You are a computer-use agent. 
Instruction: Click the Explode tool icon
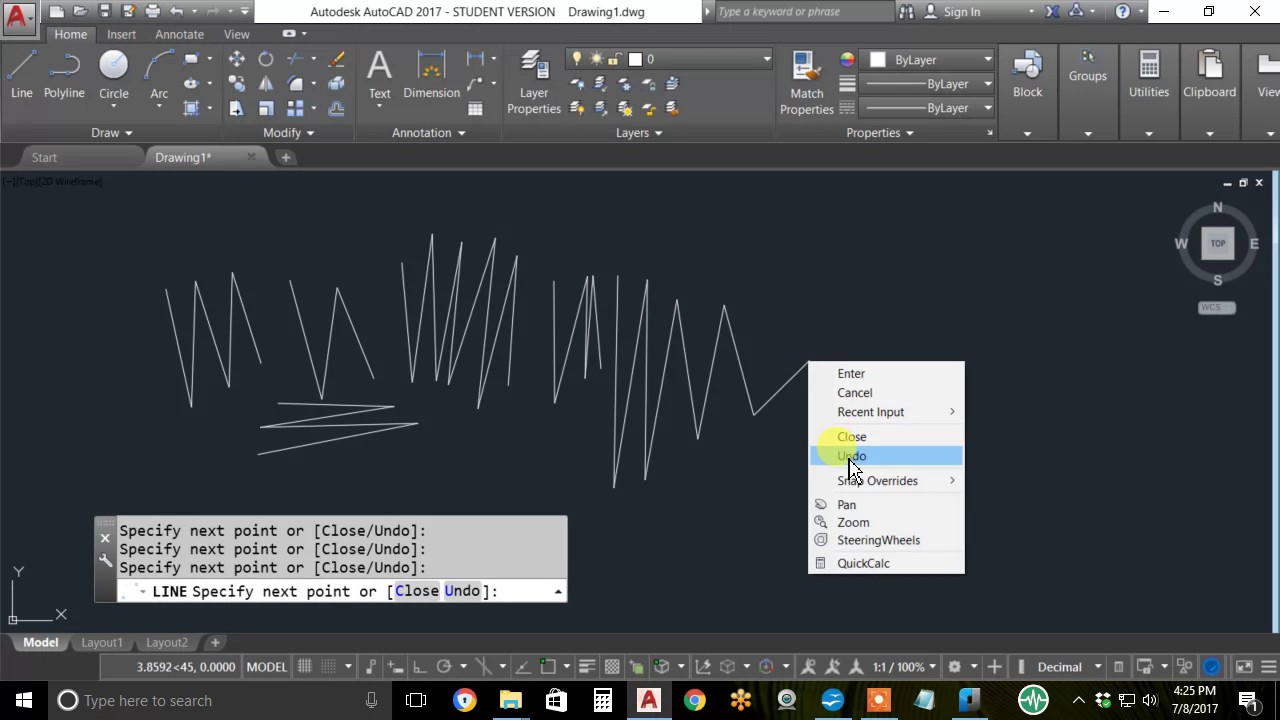pos(337,84)
